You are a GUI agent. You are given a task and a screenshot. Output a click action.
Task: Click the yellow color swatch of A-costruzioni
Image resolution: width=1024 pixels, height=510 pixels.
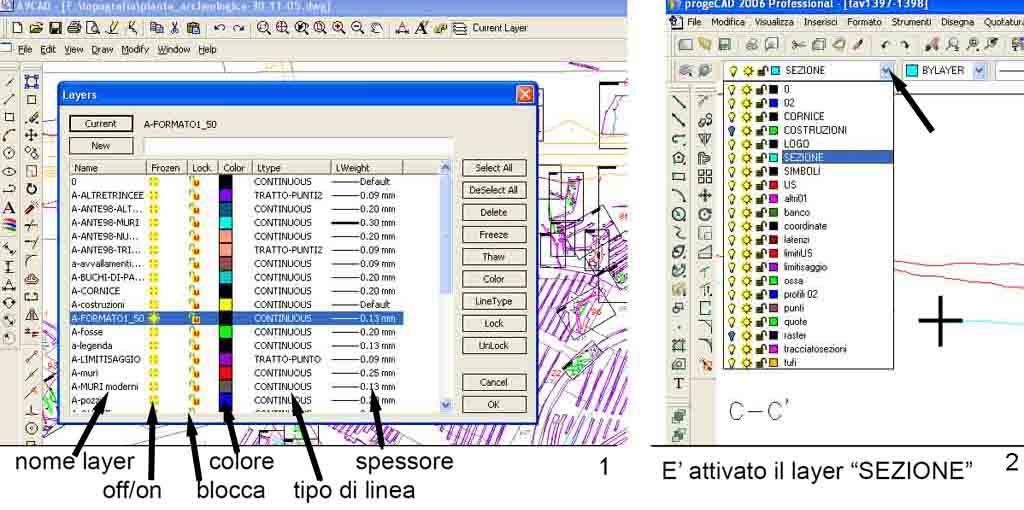click(225, 305)
